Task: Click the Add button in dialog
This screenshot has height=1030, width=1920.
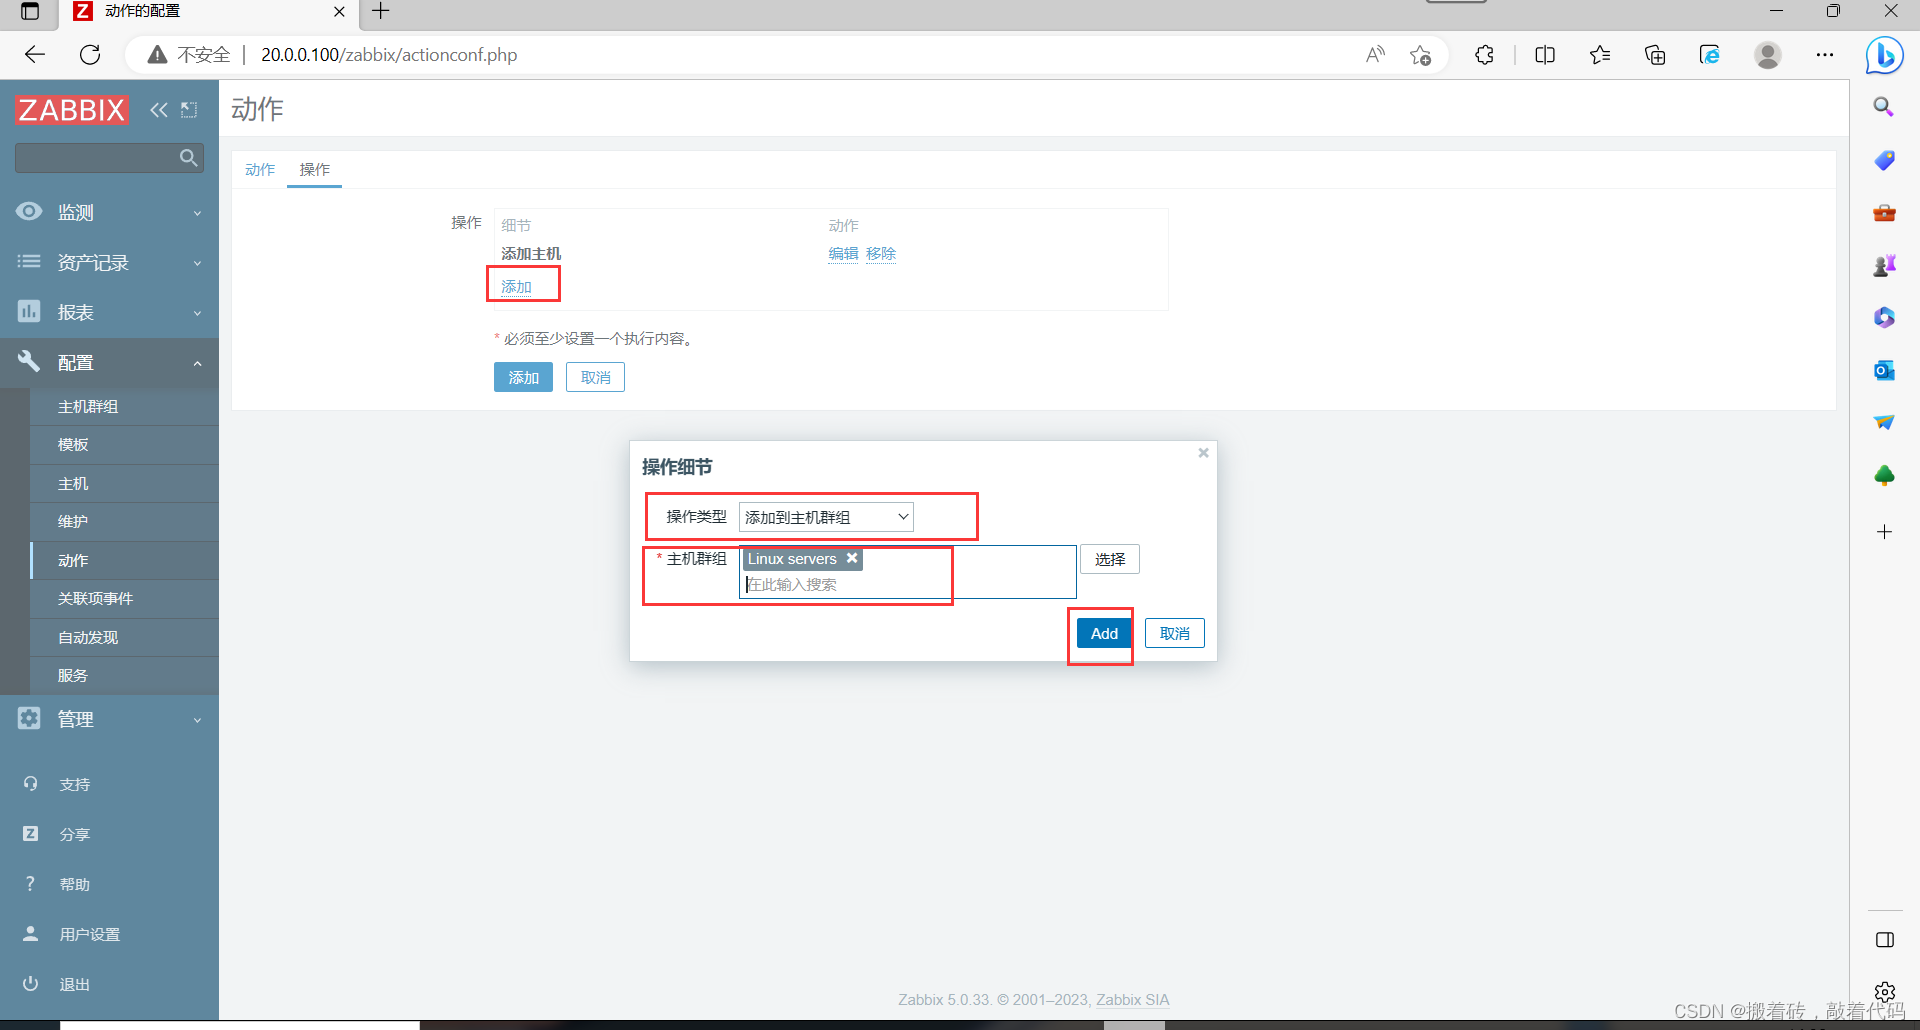Action: pos(1104,633)
